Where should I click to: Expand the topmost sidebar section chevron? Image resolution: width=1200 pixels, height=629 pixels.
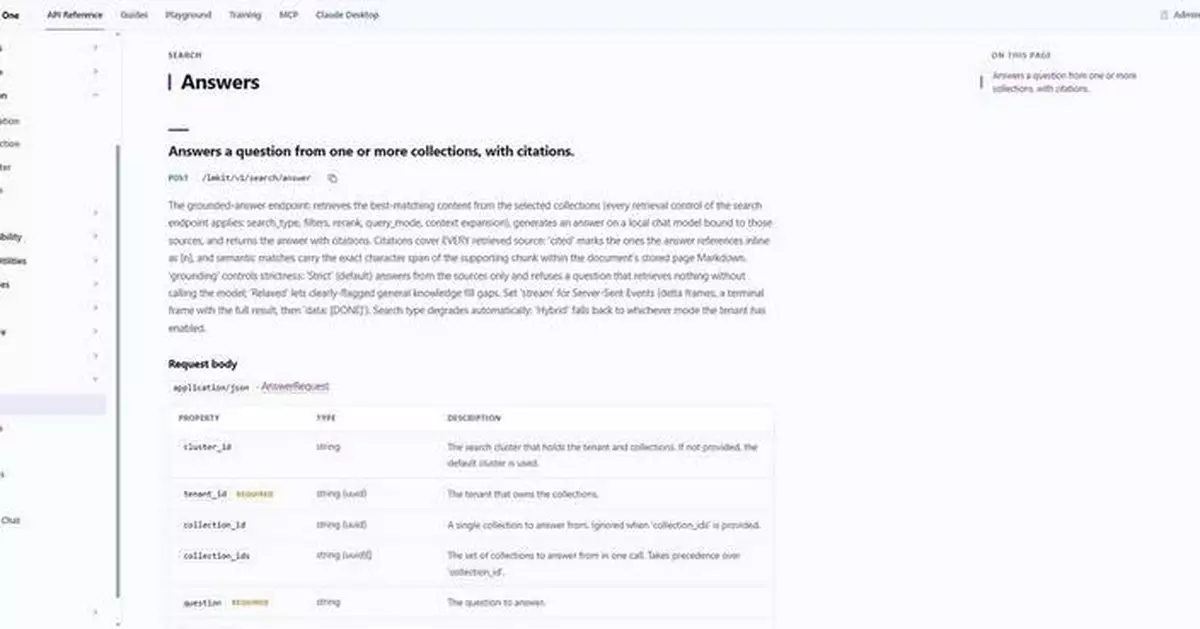pyautogui.click(x=96, y=47)
